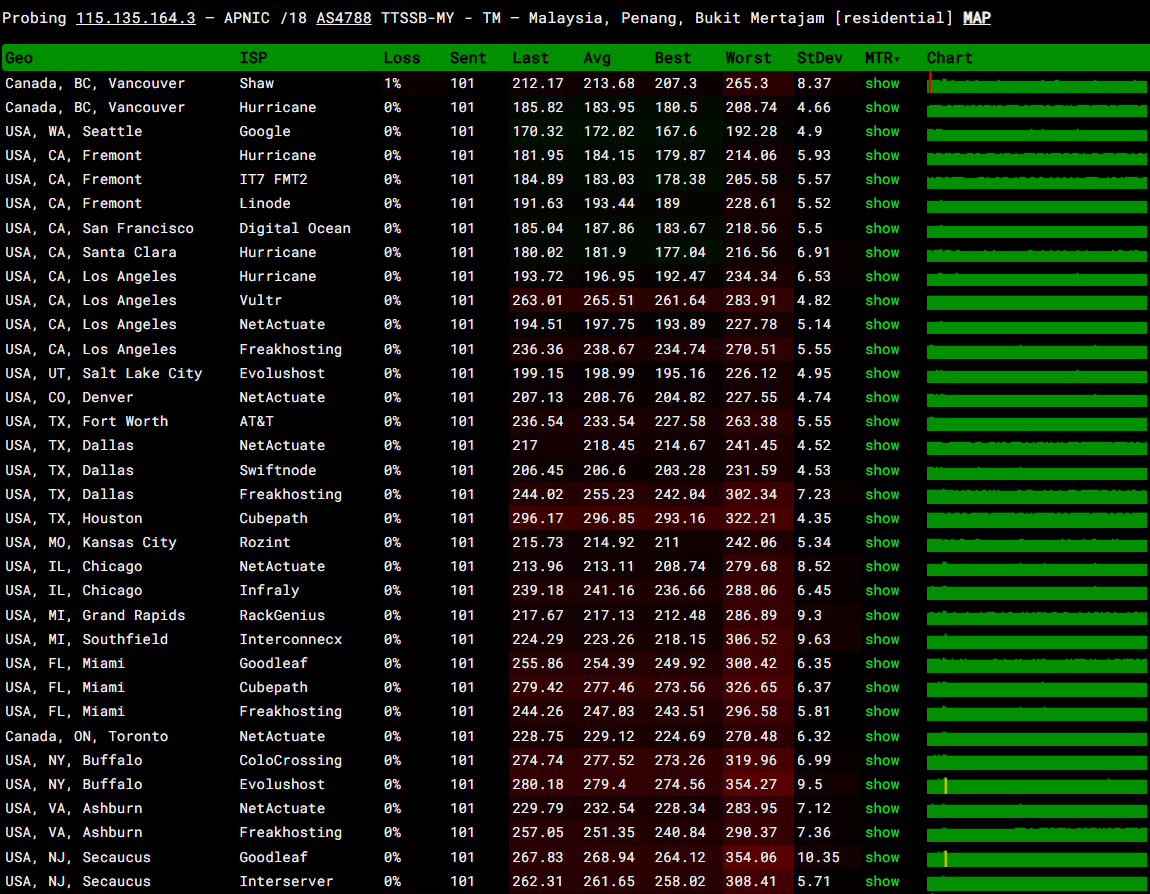Image resolution: width=1150 pixels, height=894 pixels.
Task: Show MTR for Secaucus Goodleaf row
Action: 882,858
